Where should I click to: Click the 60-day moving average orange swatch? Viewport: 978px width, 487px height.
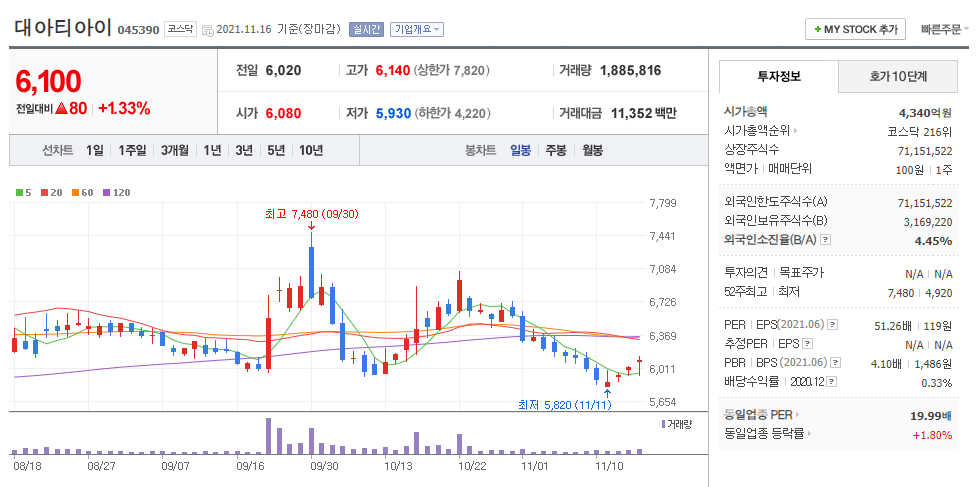click(x=75, y=193)
